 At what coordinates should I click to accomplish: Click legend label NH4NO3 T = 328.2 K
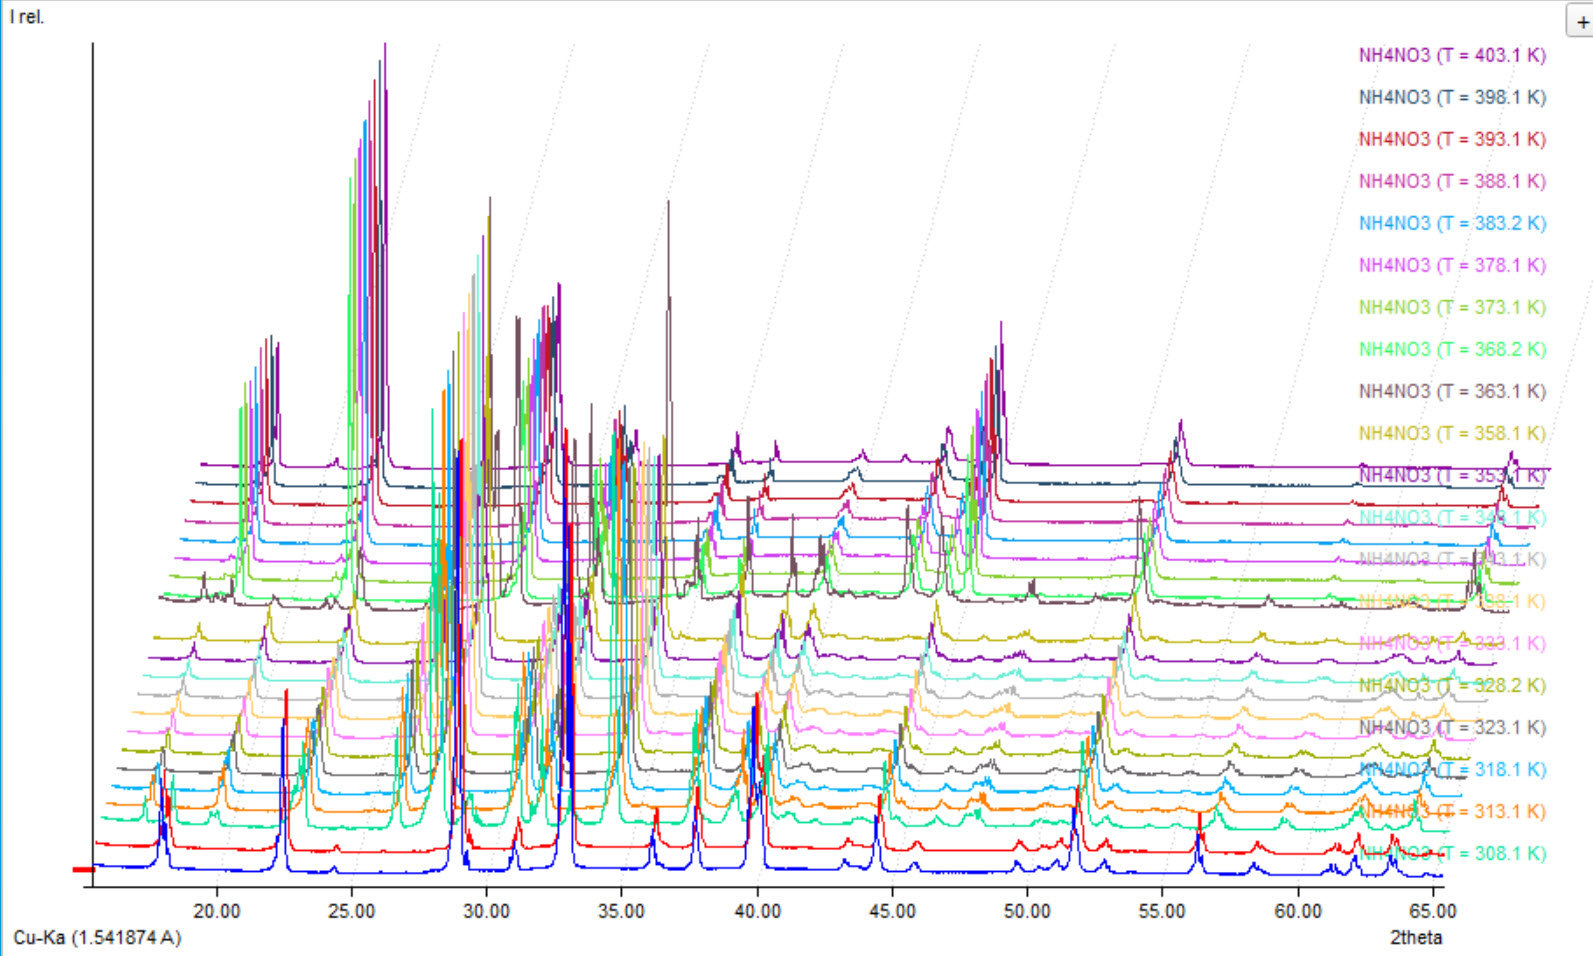[x=1451, y=685]
